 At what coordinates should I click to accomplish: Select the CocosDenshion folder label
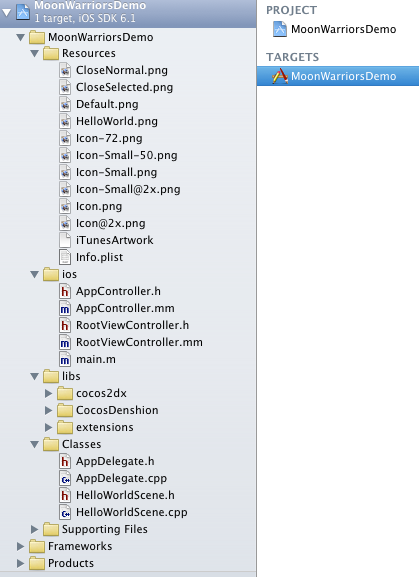[x=117, y=410]
